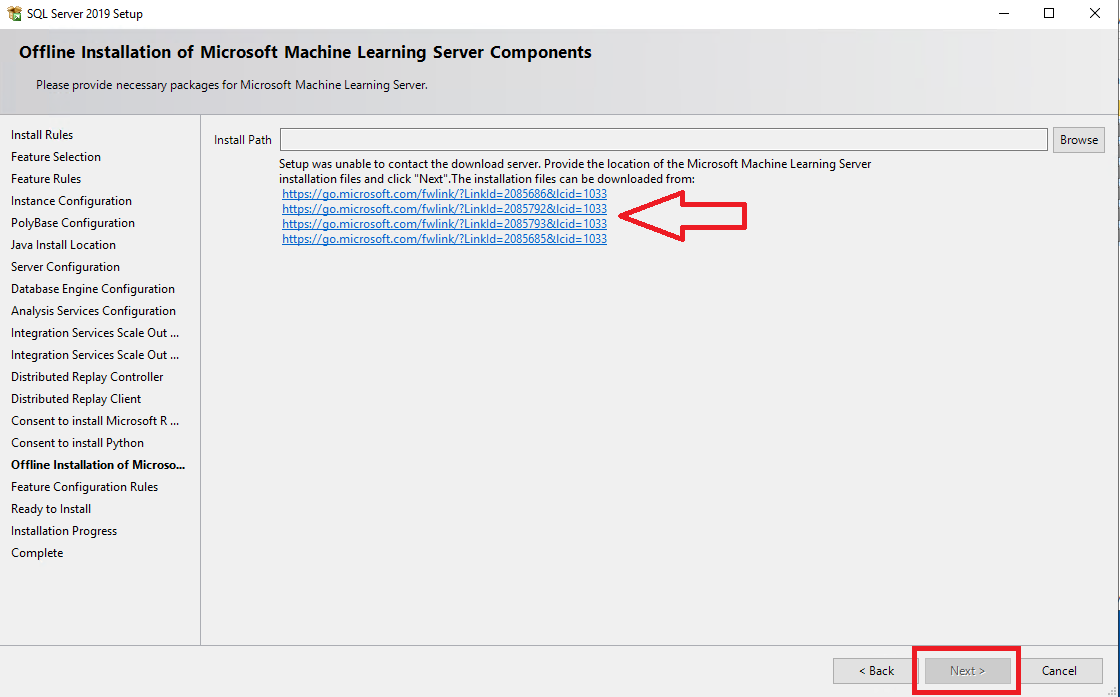Select the Feature Rules step
Image resolution: width=1120 pixels, height=697 pixels.
point(46,179)
